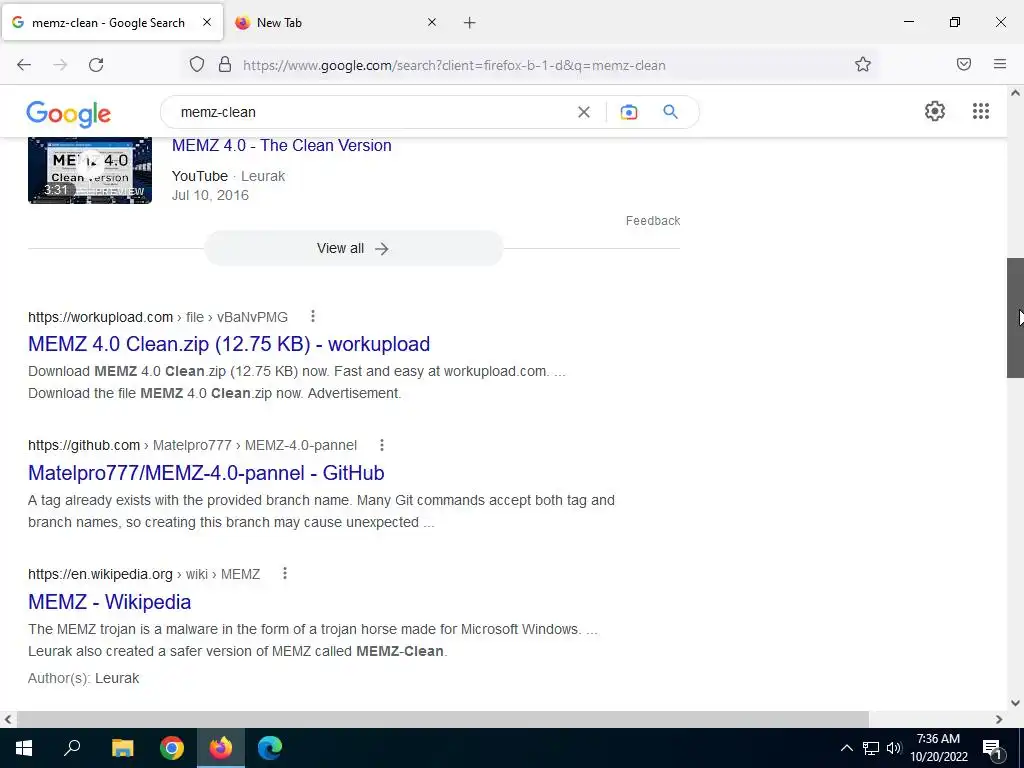
Task: Click the vertical scrollbar thumb
Action: pyautogui.click(x=1015, y=317)
